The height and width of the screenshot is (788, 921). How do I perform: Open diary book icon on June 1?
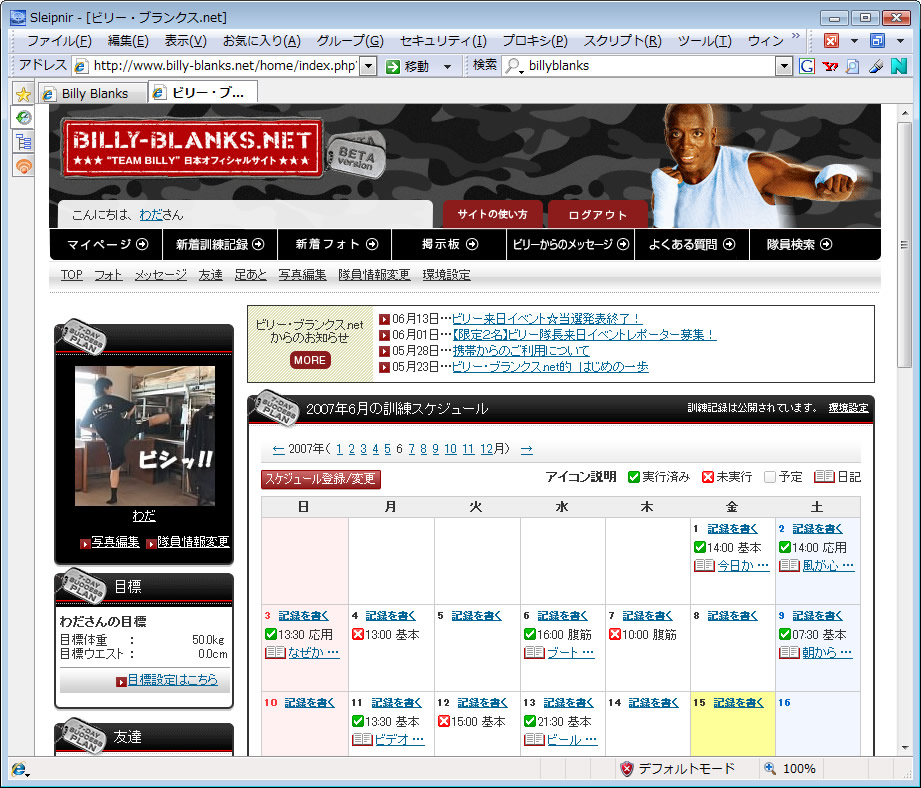(704, 566)
